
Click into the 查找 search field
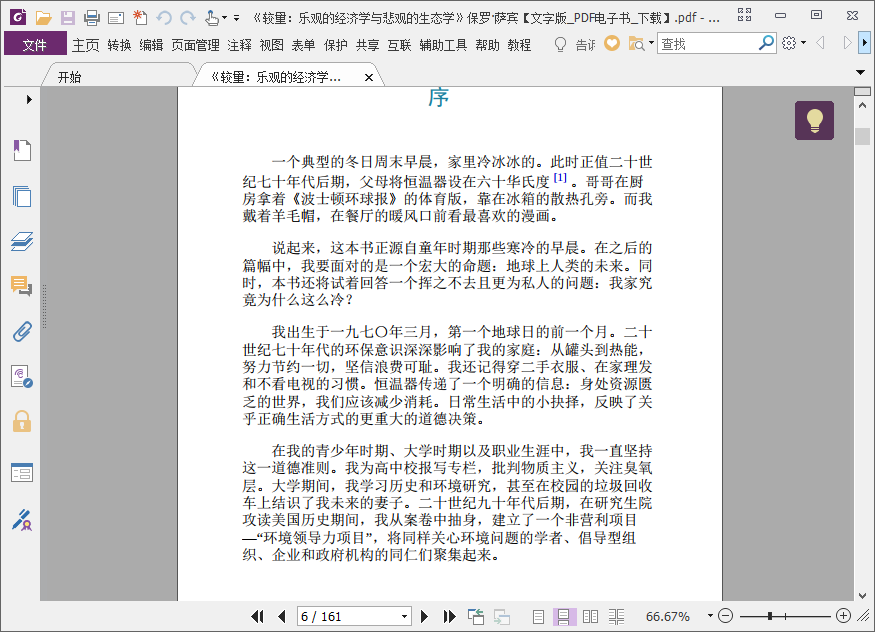pyautogui.click(x=707, y=44)
